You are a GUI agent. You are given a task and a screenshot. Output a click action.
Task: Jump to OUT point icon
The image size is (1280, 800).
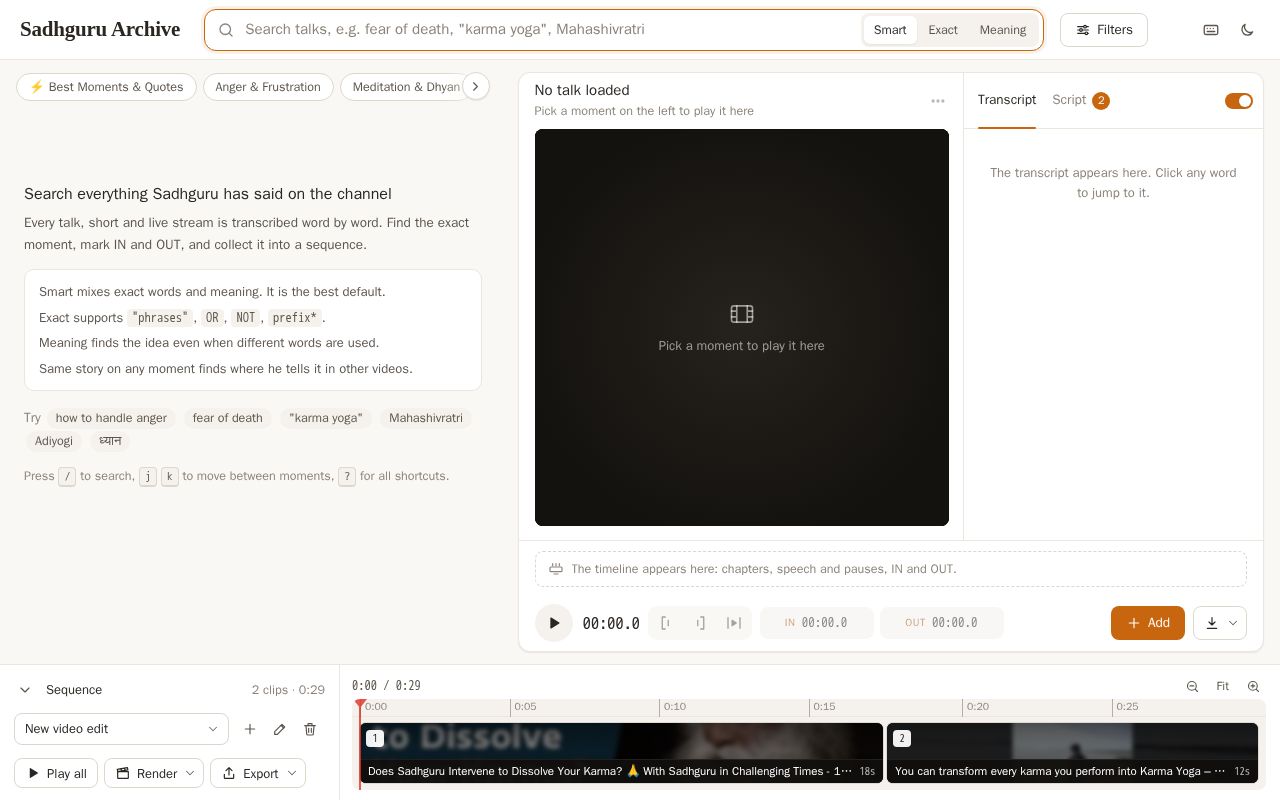coord(734,623)
